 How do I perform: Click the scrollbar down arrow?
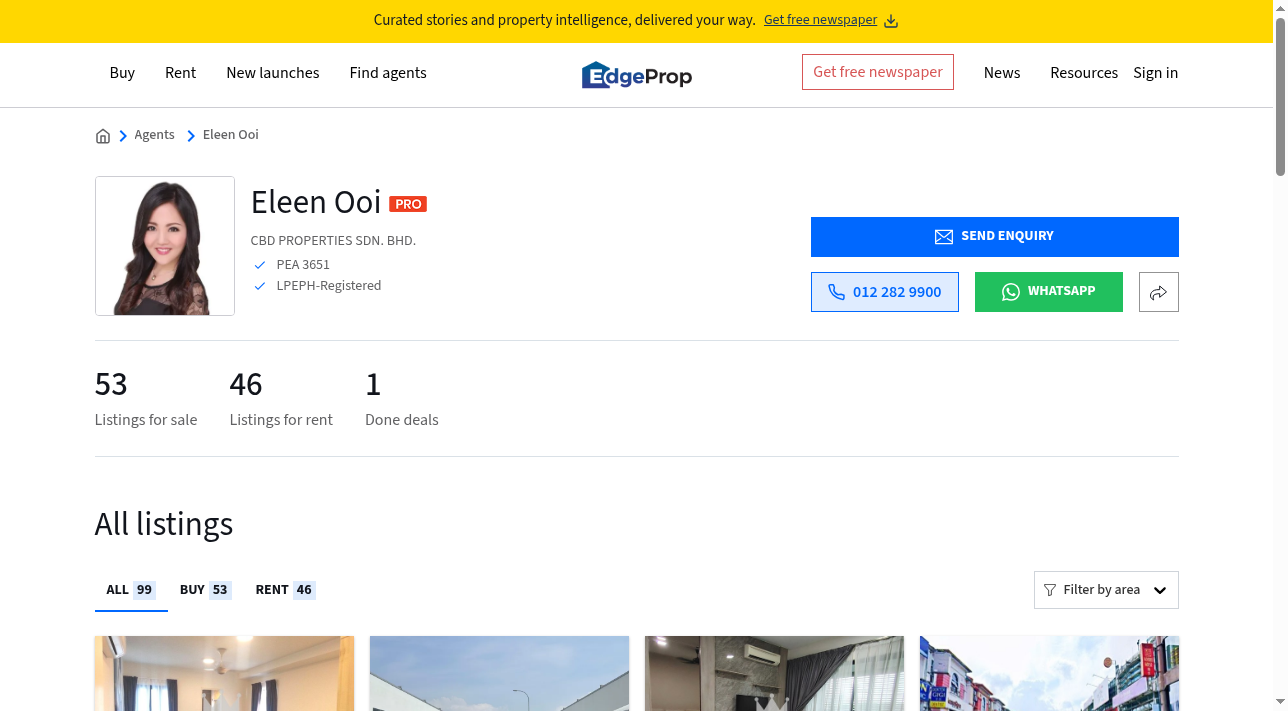pyautogui.click(x=1280, y=703)
